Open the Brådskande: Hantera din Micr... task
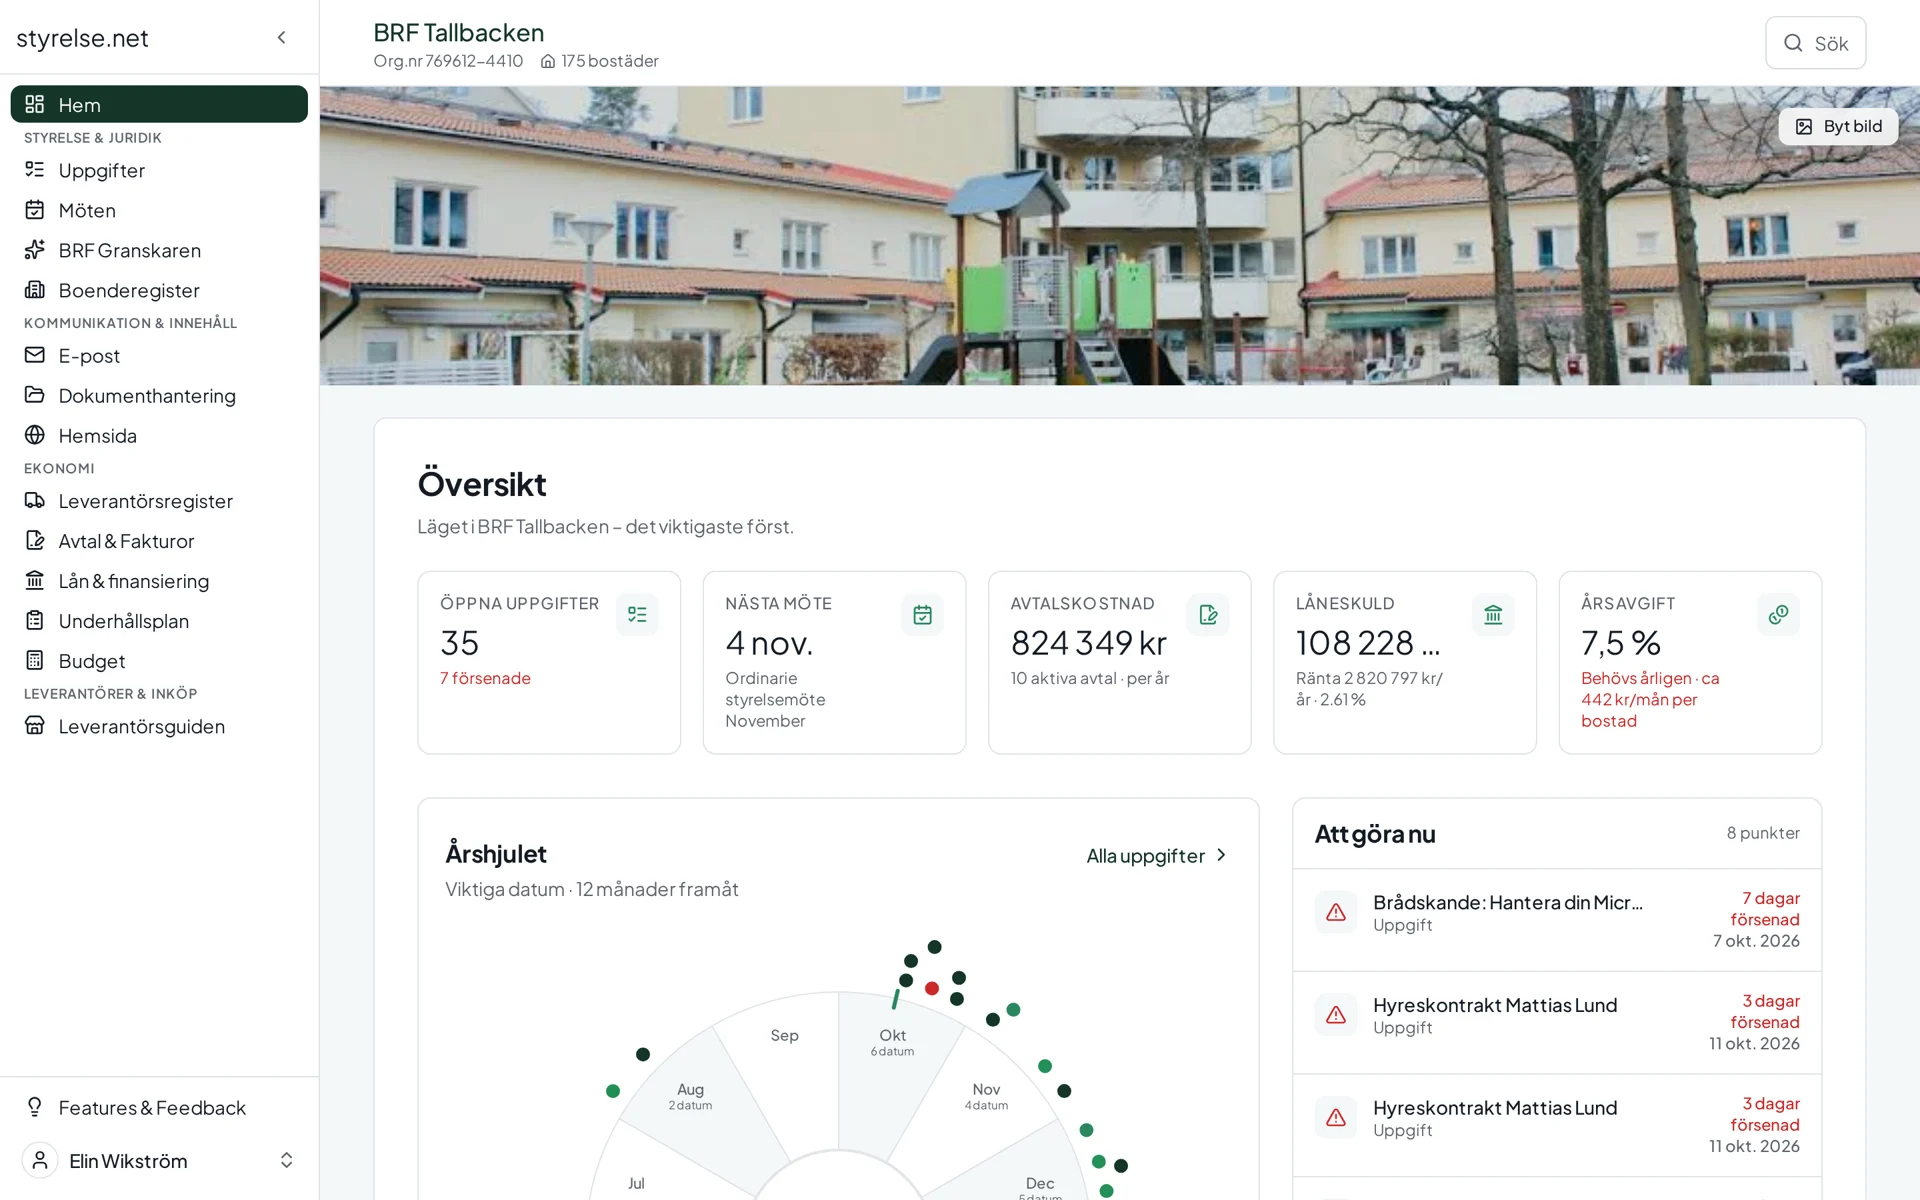The image size is (1920, 1200). (1557, 920)
